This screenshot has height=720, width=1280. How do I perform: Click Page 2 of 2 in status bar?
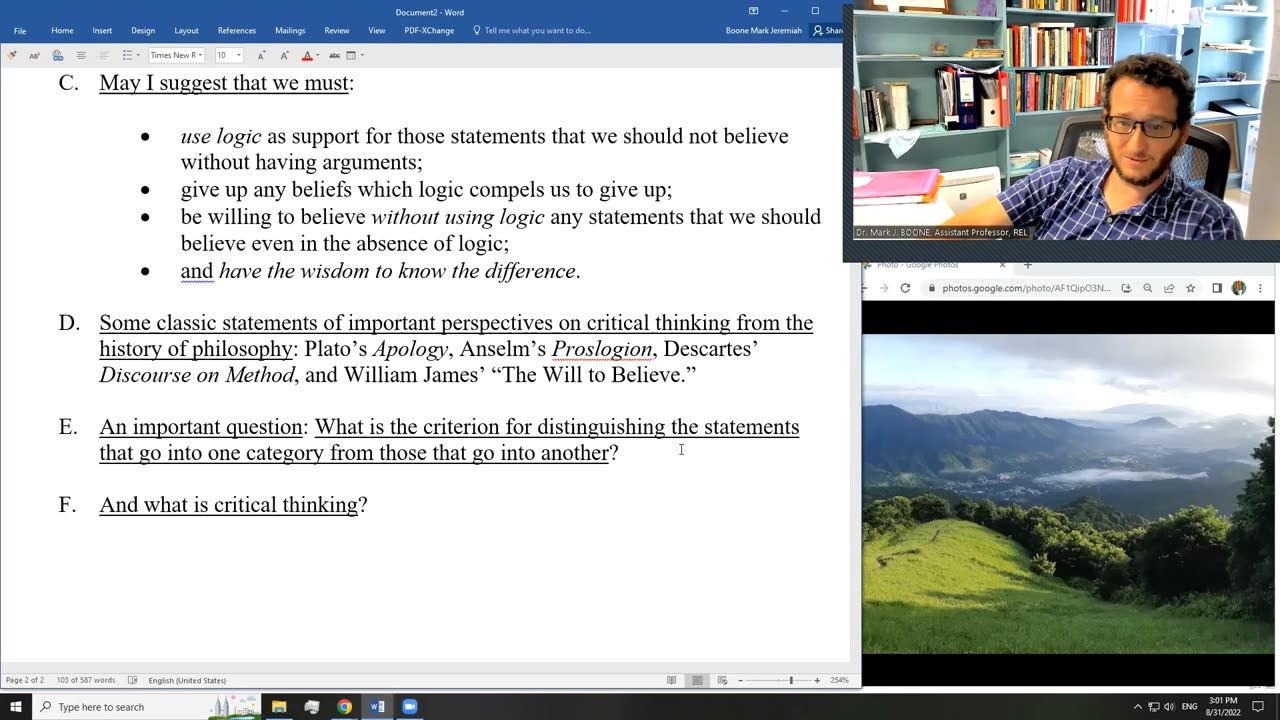(25, 680)
